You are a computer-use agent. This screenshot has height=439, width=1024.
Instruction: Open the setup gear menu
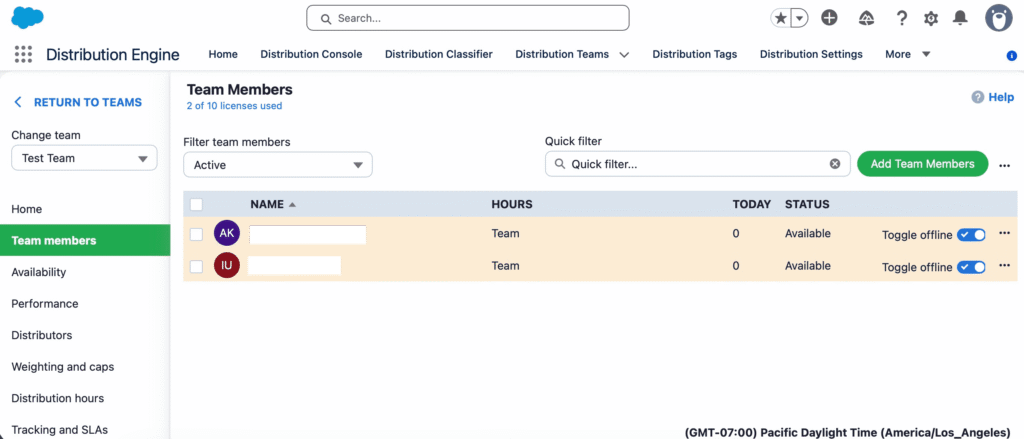coord(931,18)
